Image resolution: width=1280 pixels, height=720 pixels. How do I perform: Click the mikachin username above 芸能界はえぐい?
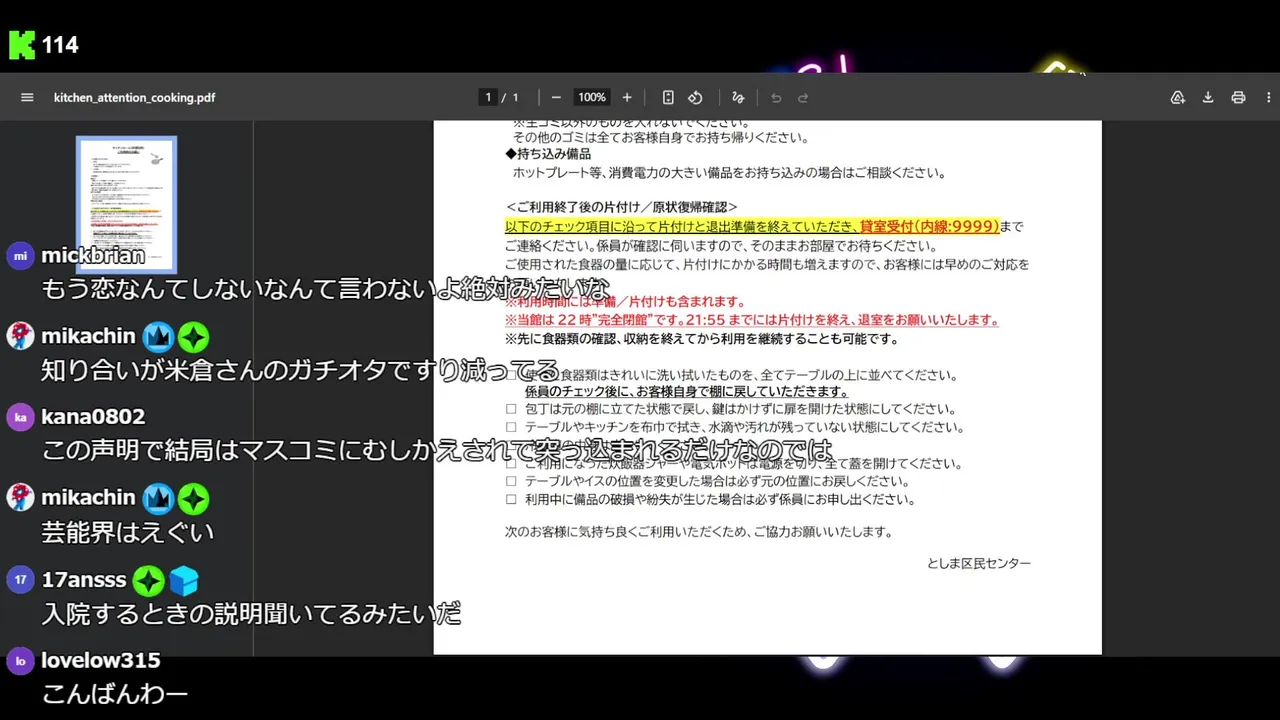click(88, 497)
